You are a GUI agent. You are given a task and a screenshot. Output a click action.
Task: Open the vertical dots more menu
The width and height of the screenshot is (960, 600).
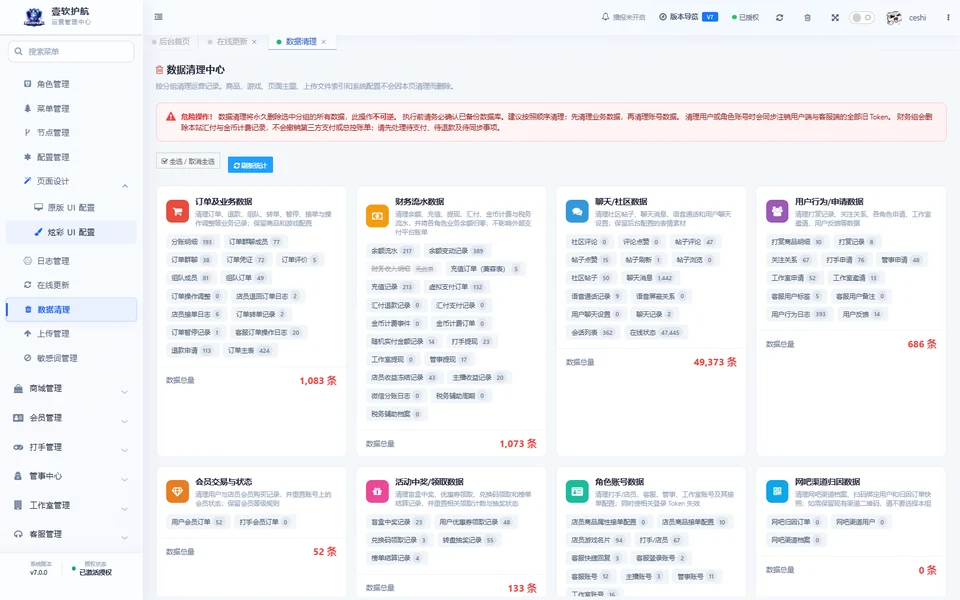tap(948, 18)
